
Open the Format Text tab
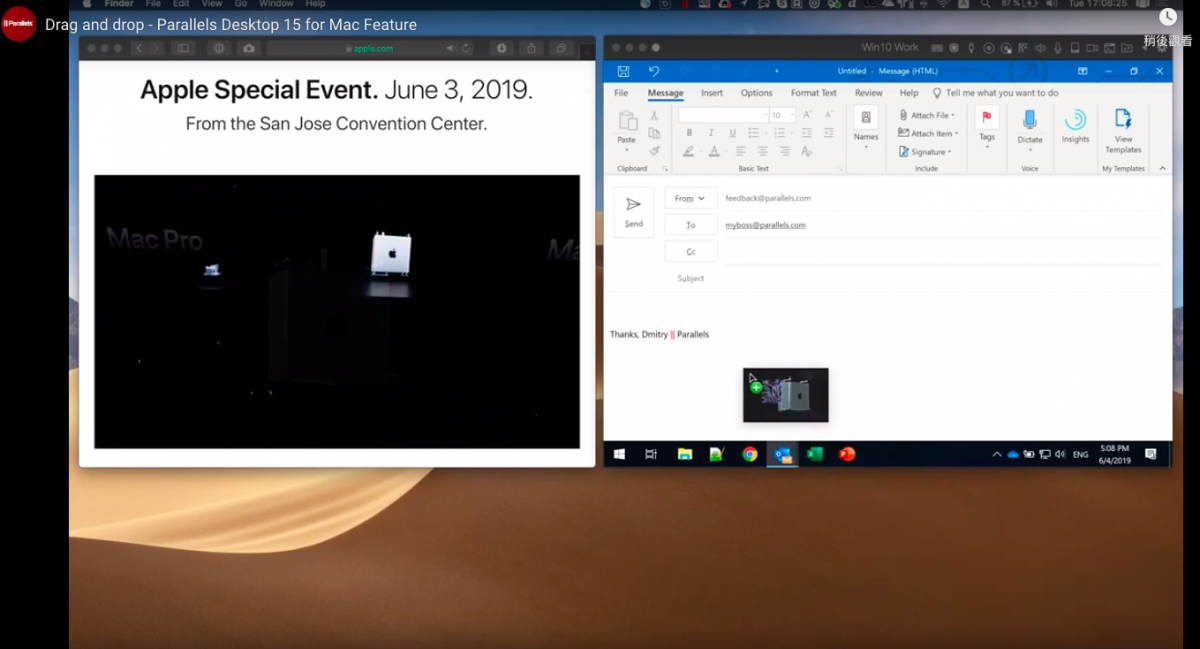814,93
